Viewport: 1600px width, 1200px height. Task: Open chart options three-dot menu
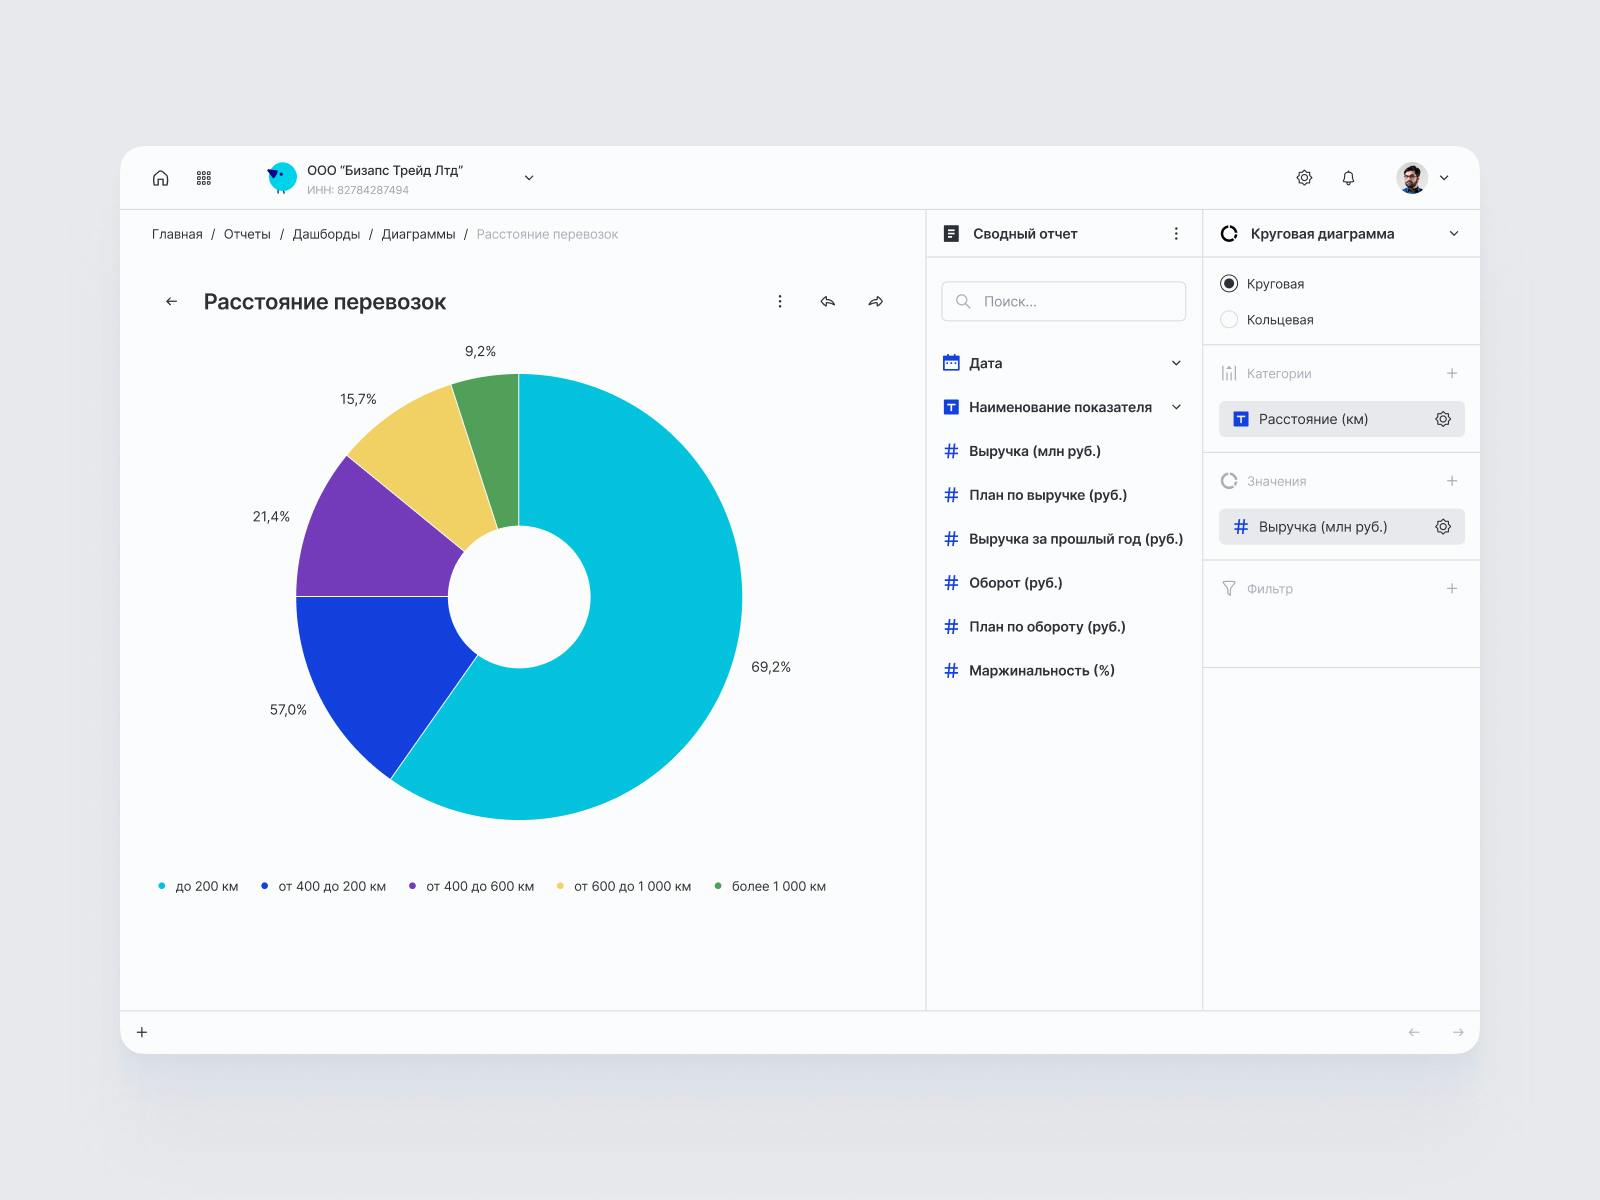(780, 301)
